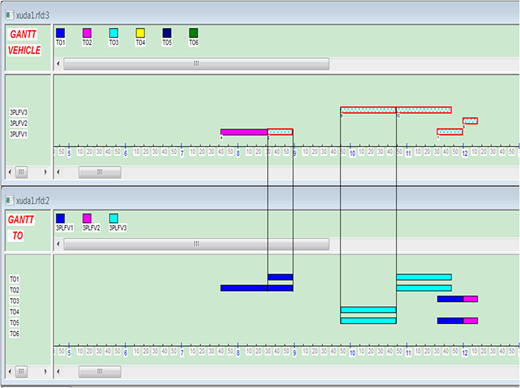The width and height of the screenshot is (520, 388).
Task: Click hour 8 marker on vehicle timeline
Action: [x=238, y=154]
